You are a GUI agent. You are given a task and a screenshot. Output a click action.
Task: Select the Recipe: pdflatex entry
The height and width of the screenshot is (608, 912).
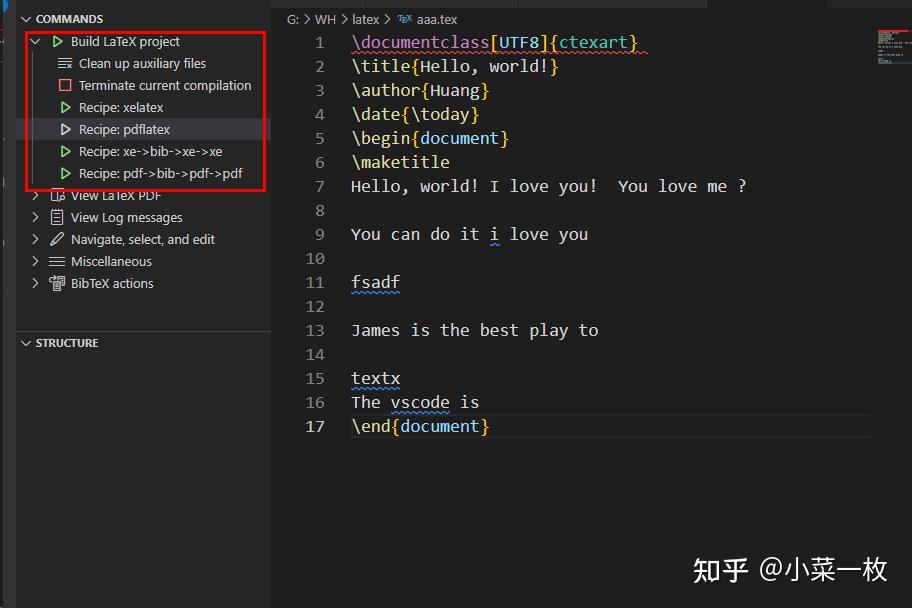(x=123, y=129)
